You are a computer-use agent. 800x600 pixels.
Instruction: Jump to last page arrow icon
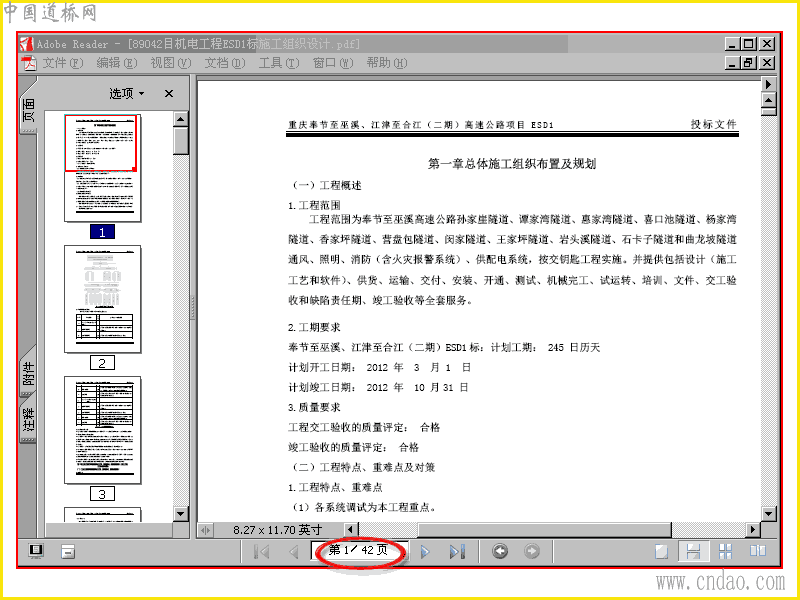pyautogui.click(x=457, y=552)
